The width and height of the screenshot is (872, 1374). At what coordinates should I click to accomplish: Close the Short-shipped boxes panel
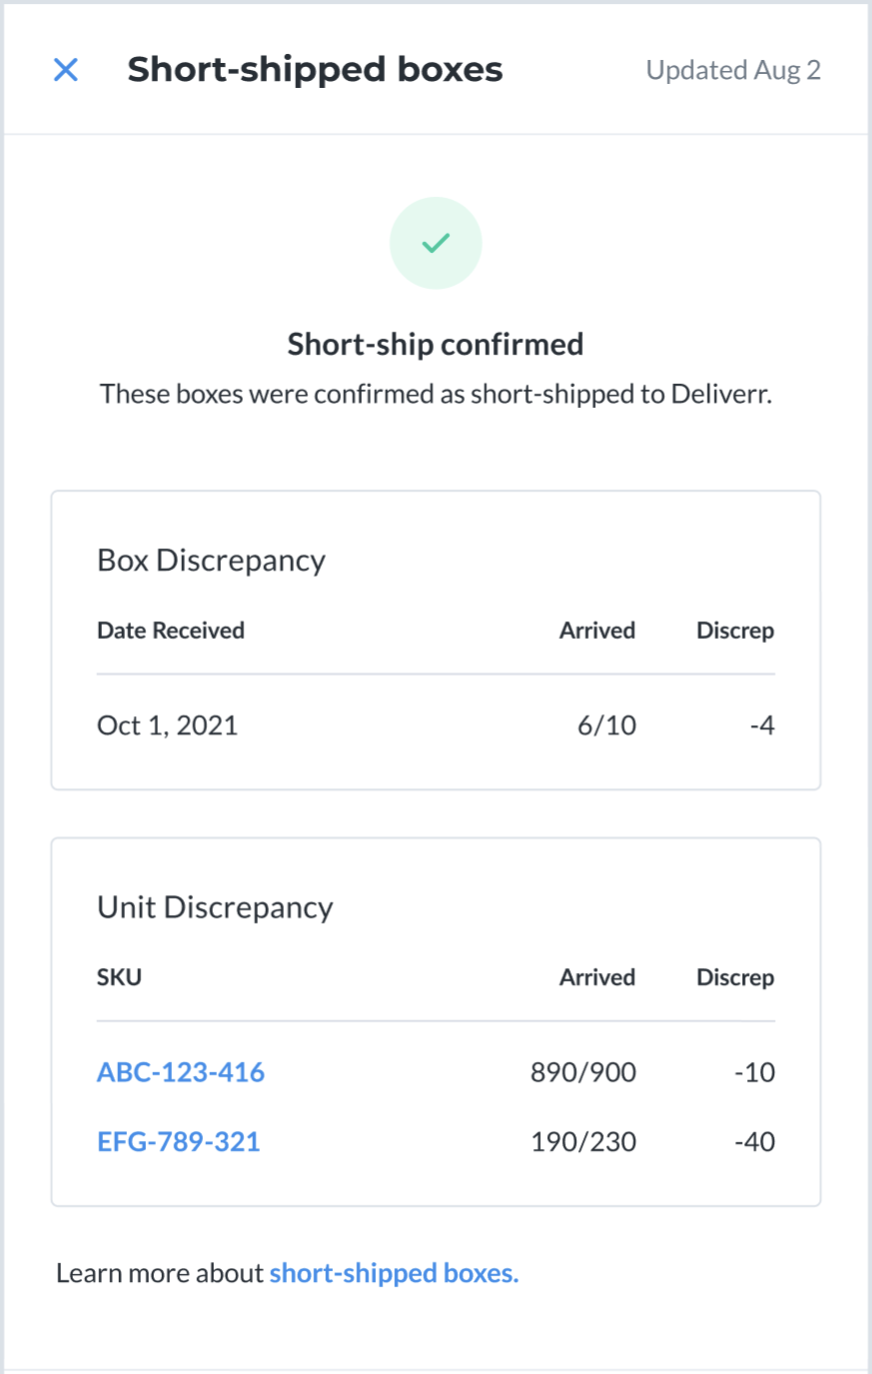[66, 70]
